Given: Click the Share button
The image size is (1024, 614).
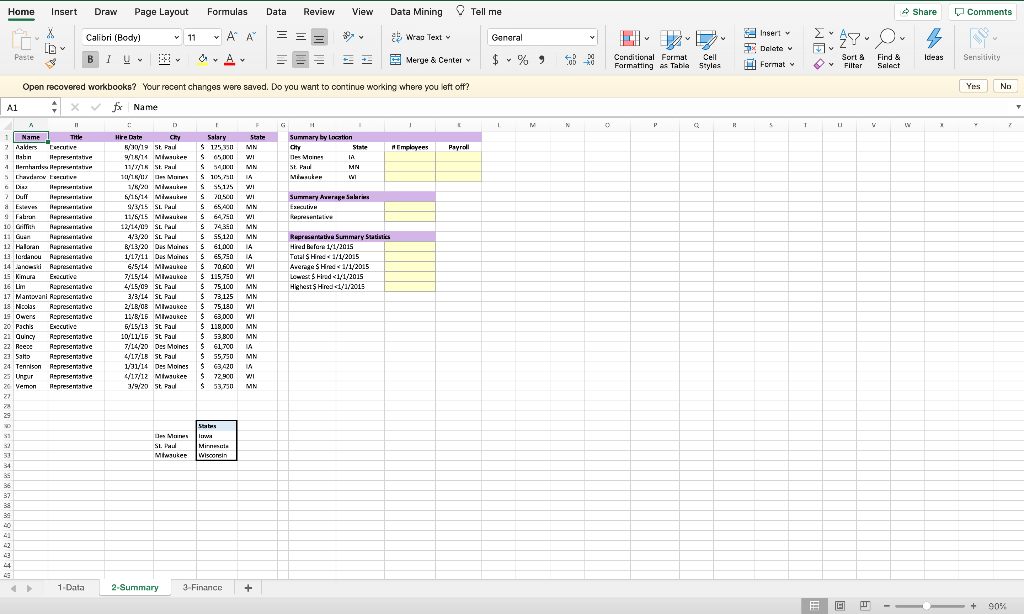Looking at the screenshot, I should [917, 11].
